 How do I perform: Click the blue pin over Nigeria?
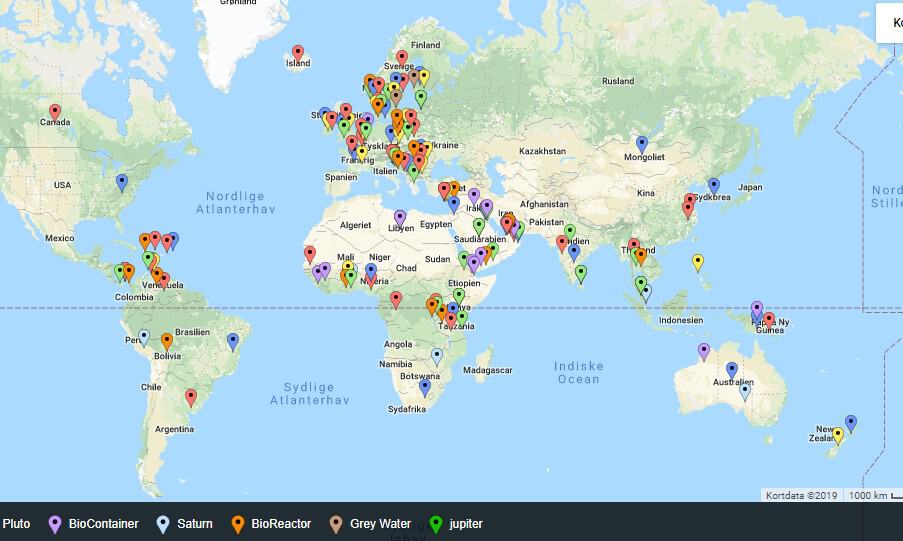click(371, 271)
